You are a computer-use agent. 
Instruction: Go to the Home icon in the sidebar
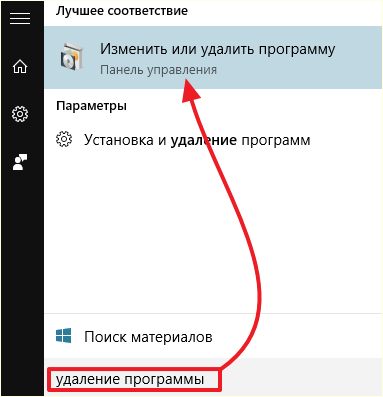point(20,66)
